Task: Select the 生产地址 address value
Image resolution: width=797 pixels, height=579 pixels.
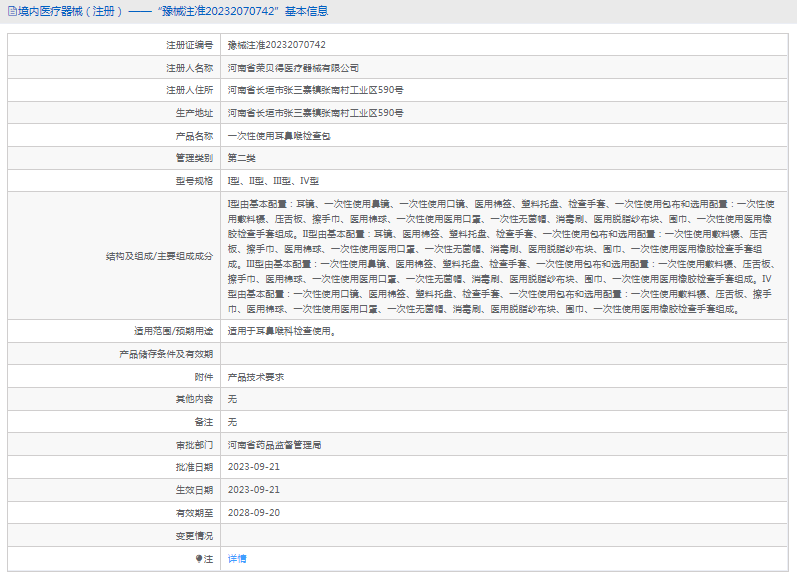Action: pos(315,113)
